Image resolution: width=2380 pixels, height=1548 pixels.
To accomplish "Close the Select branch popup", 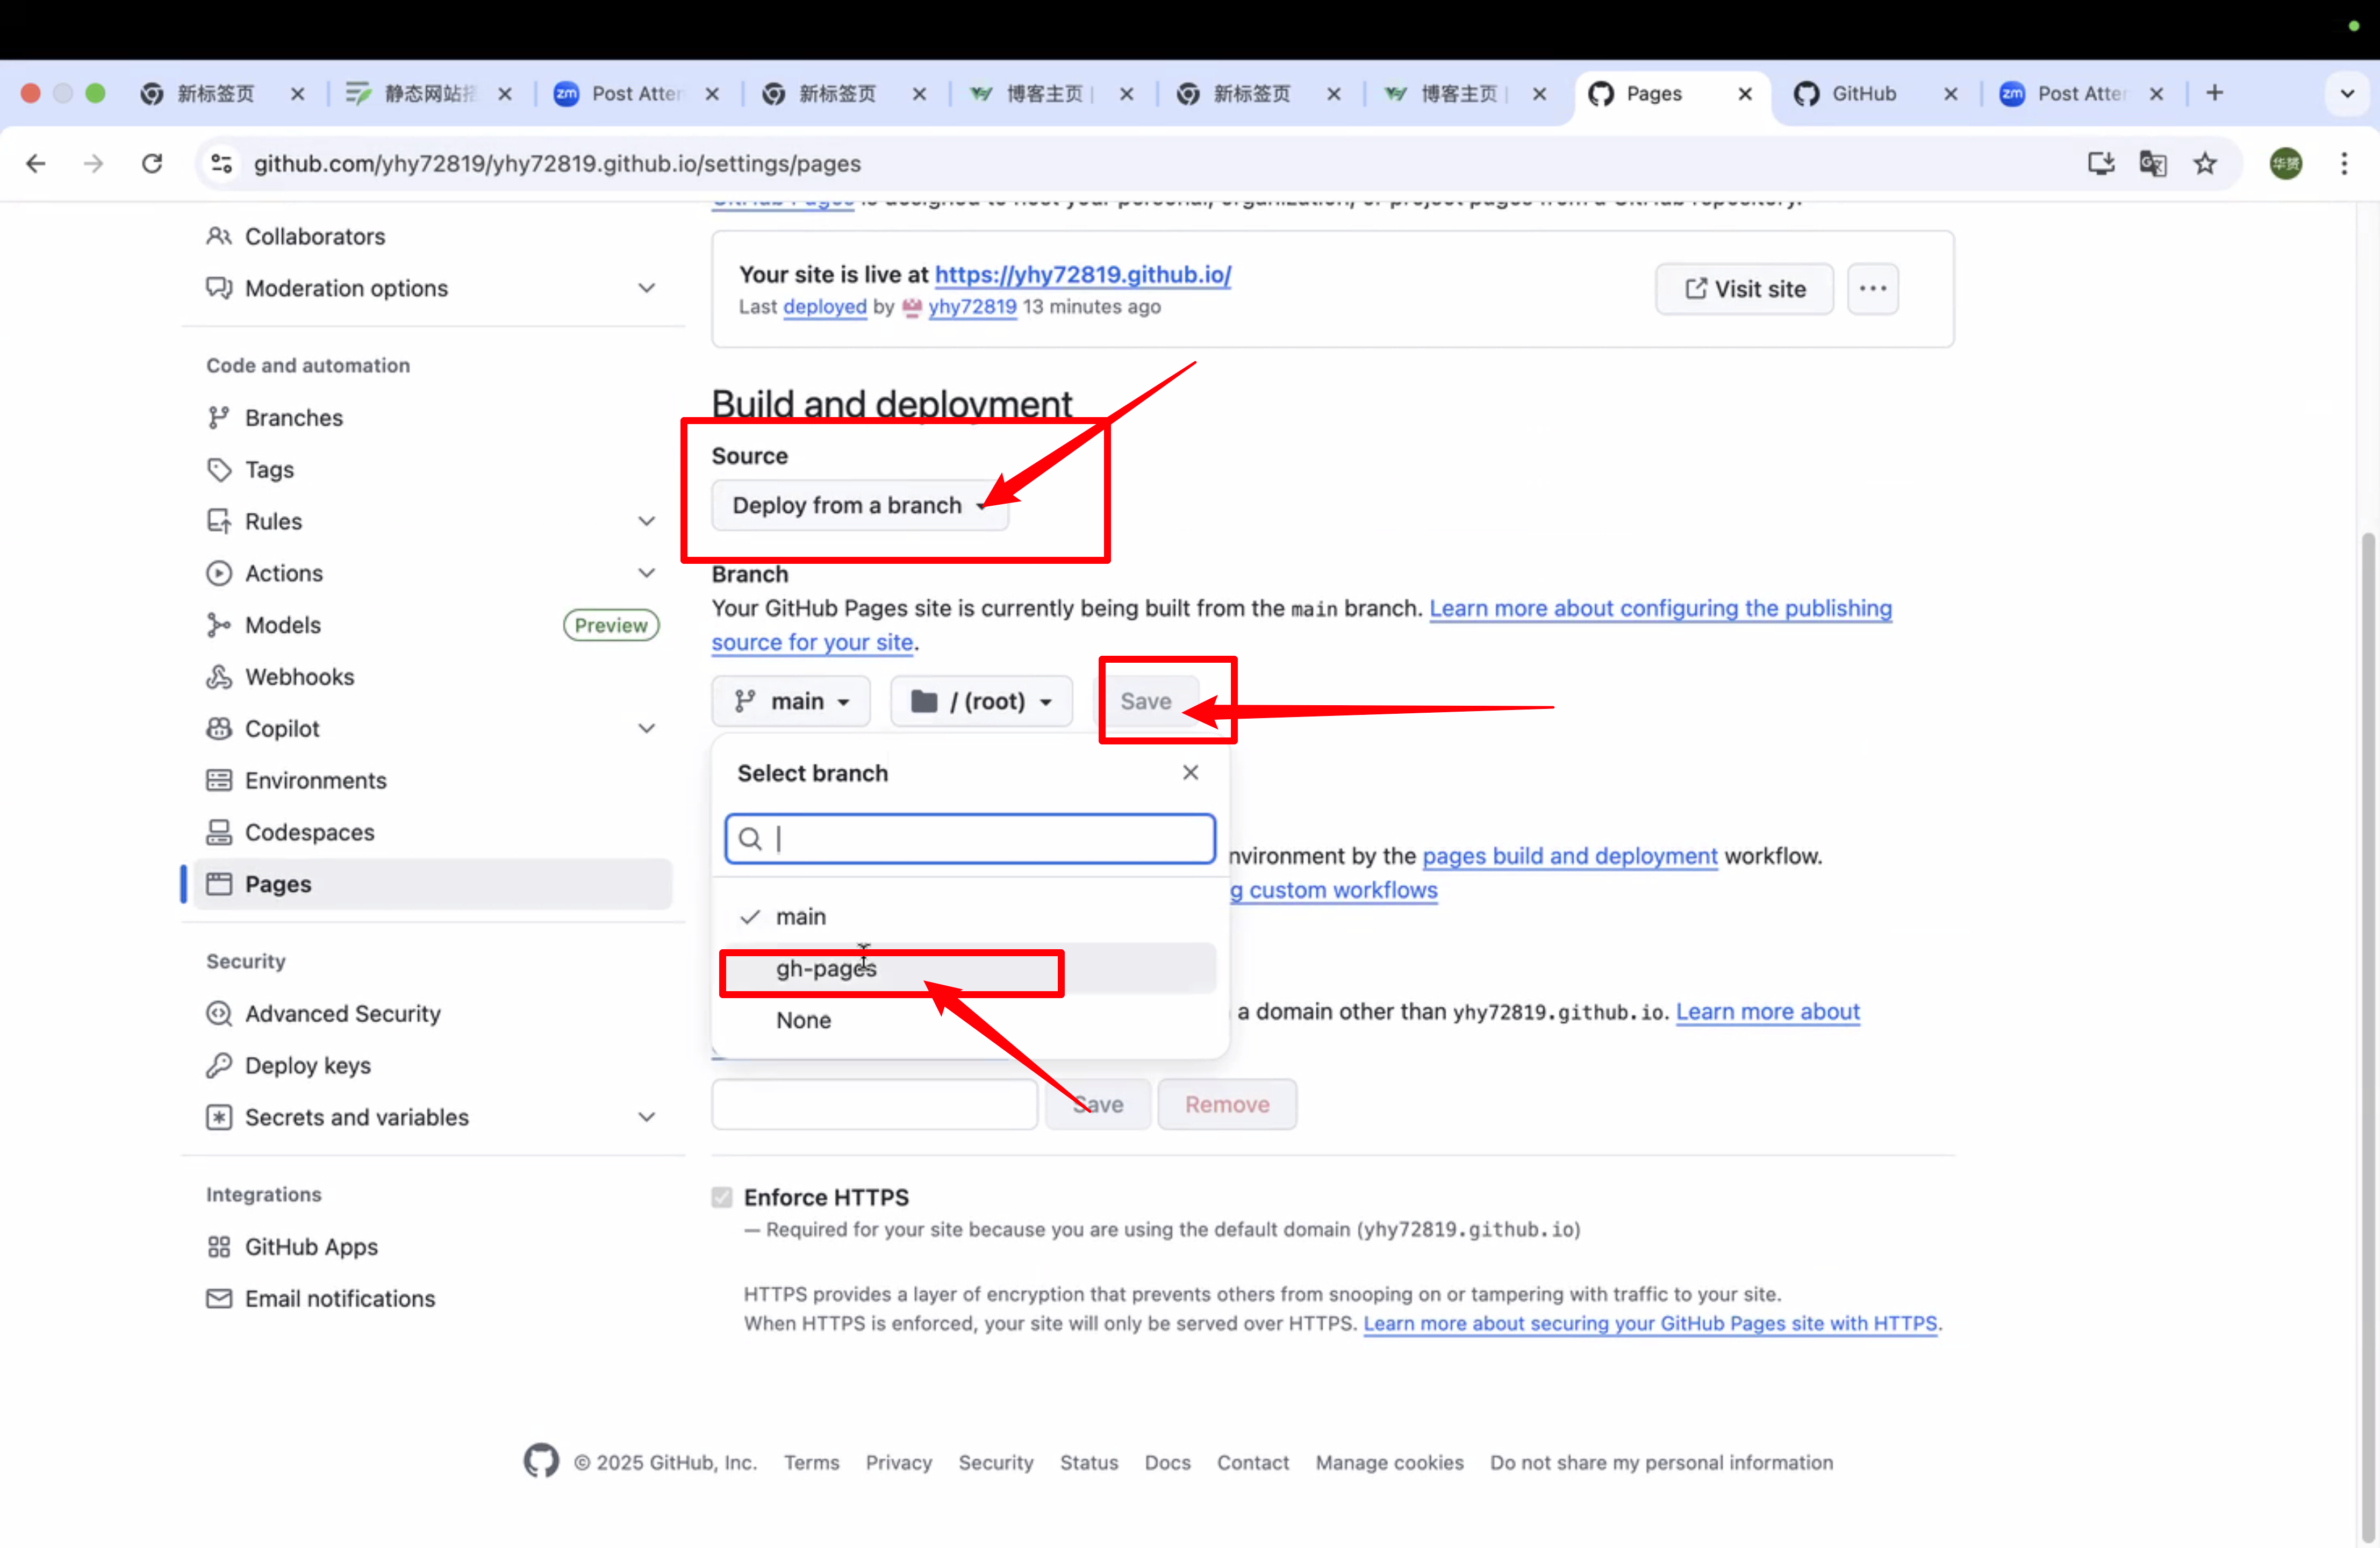I will point(1190,772).
